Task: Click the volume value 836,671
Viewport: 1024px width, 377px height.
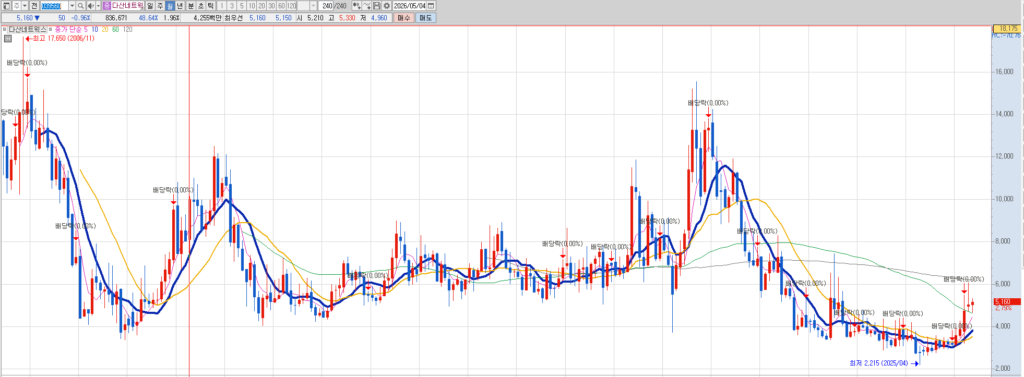Action: pos(116,18)
